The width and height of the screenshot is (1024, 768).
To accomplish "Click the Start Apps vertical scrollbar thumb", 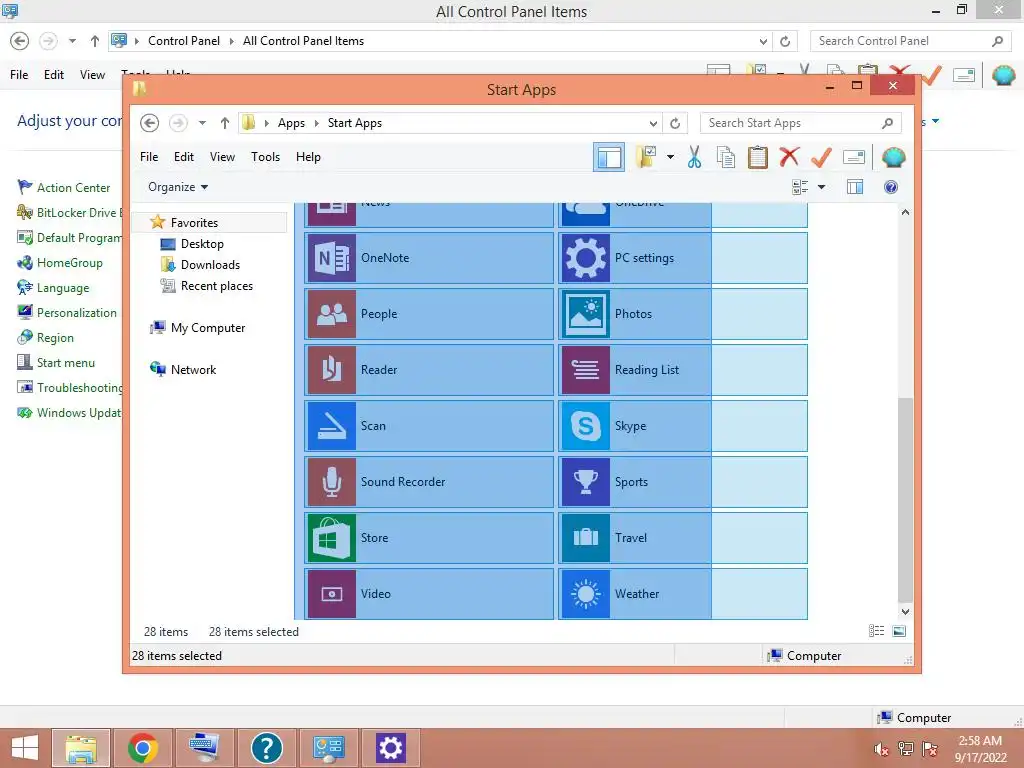I will [904, 500].
